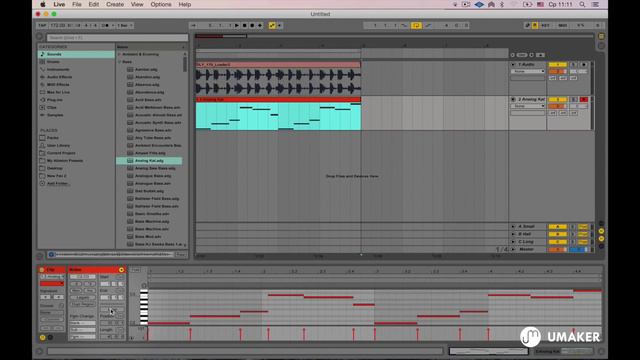The image size is (640, 360).
Task: Open track 2 Analog Kat None chooser
Action: [x=528, y=106]
